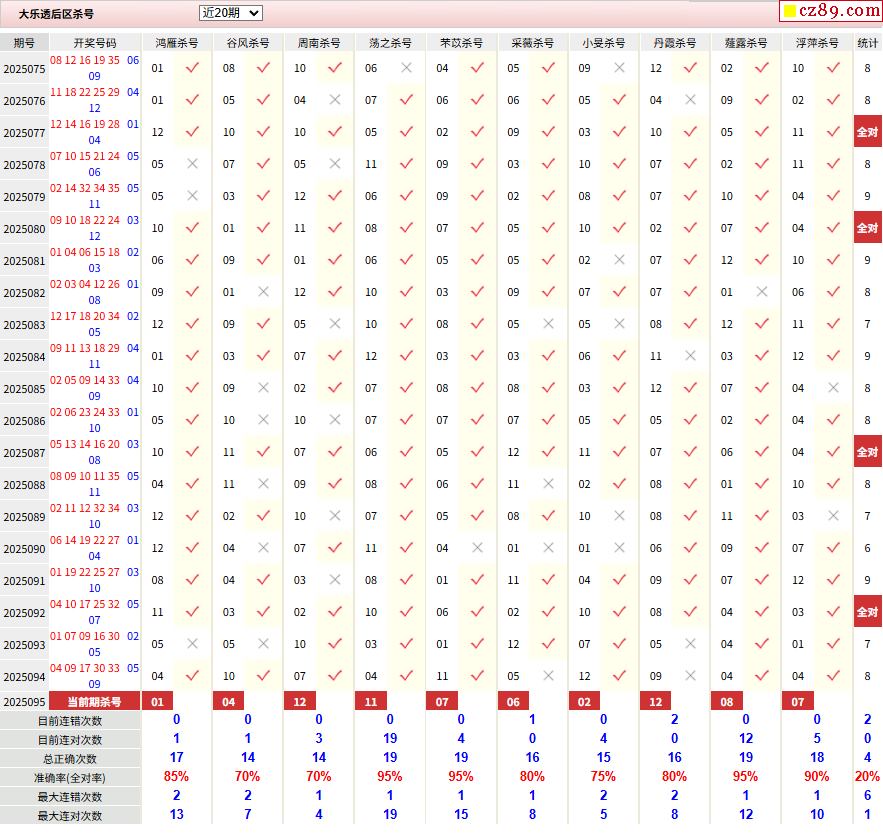
Task: Click the 期号 column header
Action: tap(24, 43)
